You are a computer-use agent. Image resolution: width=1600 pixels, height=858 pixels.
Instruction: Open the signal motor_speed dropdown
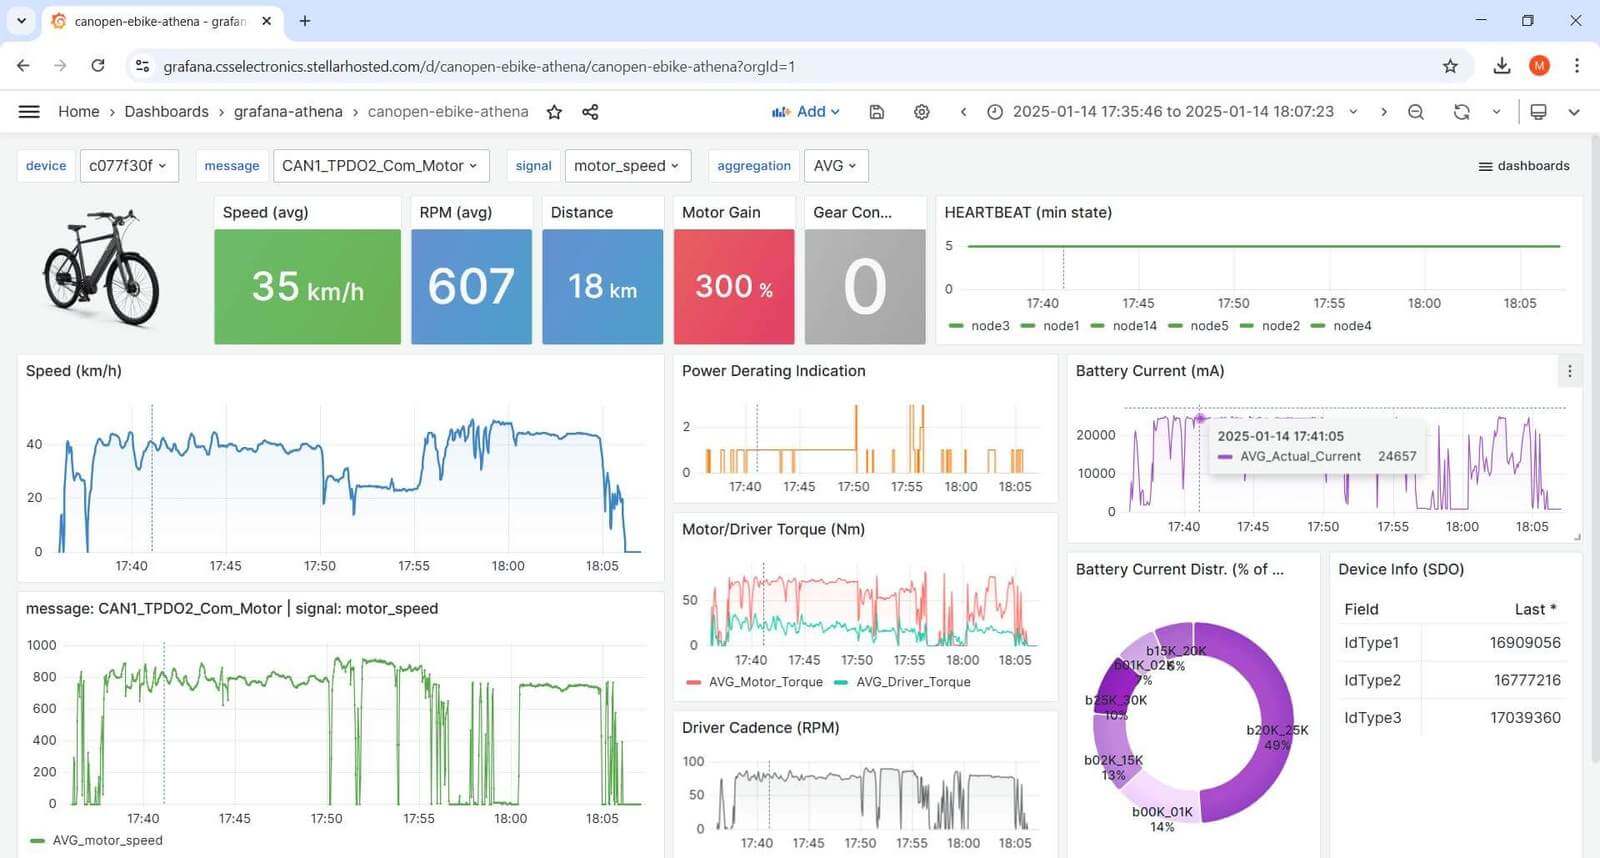click(x=627, y=166)
